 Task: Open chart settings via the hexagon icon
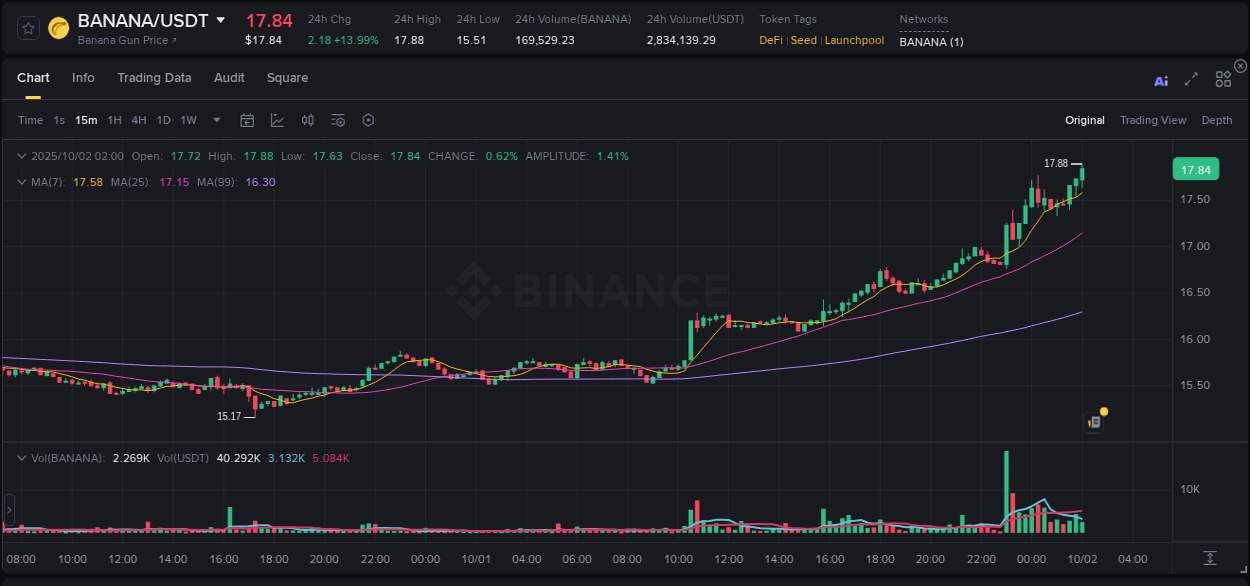point(368,119)
